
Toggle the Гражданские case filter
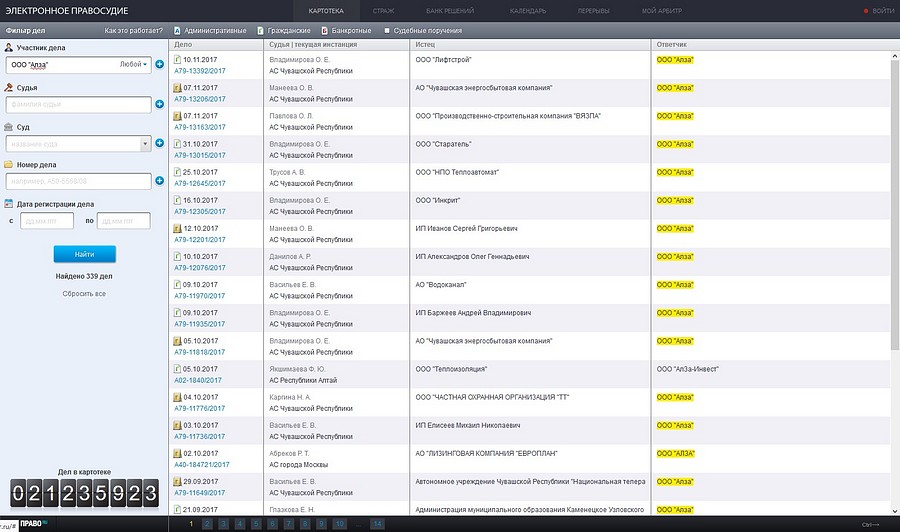click(284, 30)
